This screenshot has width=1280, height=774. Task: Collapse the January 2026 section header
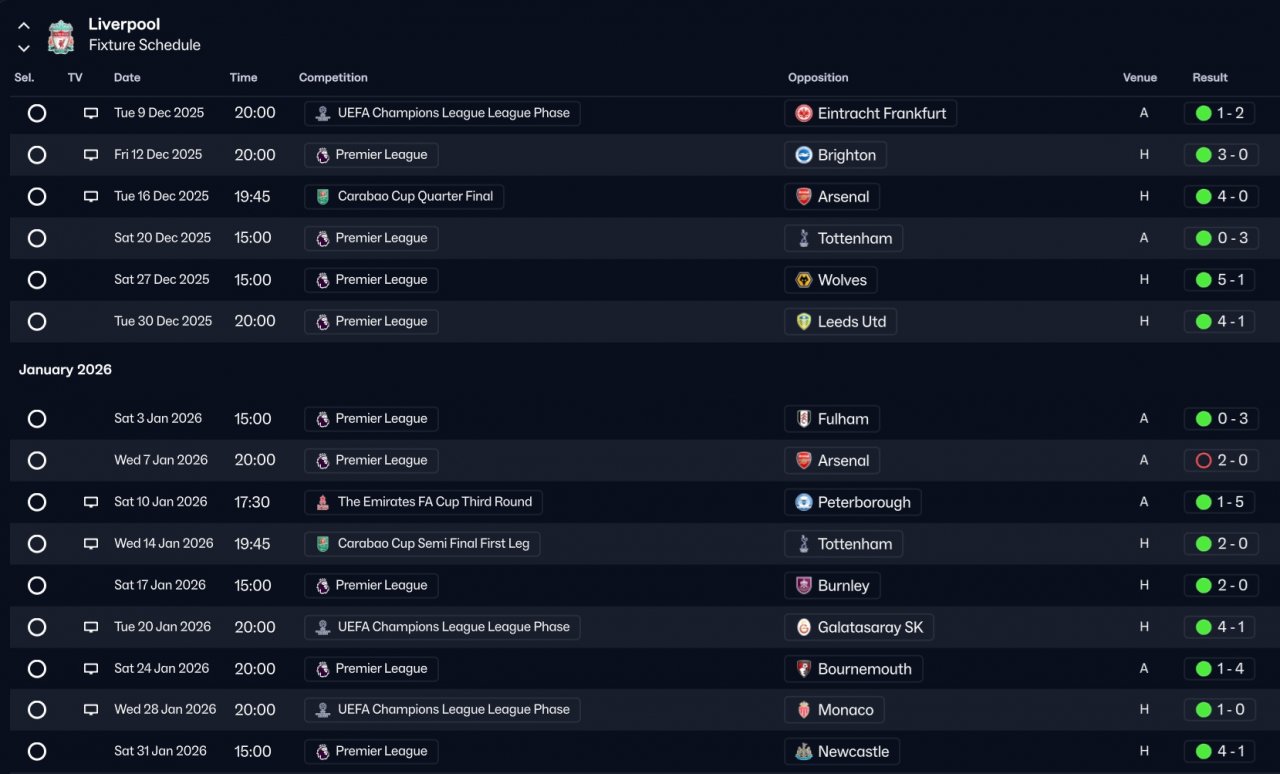65,370
